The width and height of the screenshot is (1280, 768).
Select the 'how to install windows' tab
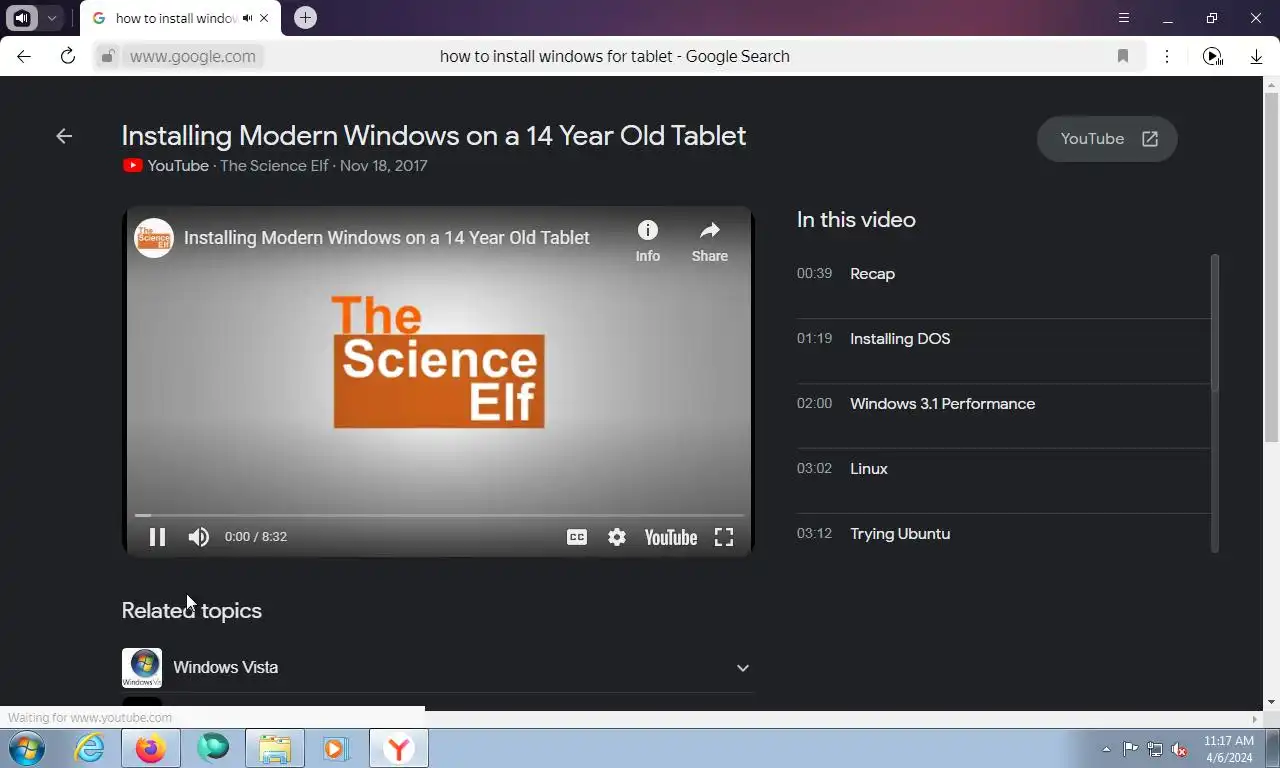(x=180, y=18)
